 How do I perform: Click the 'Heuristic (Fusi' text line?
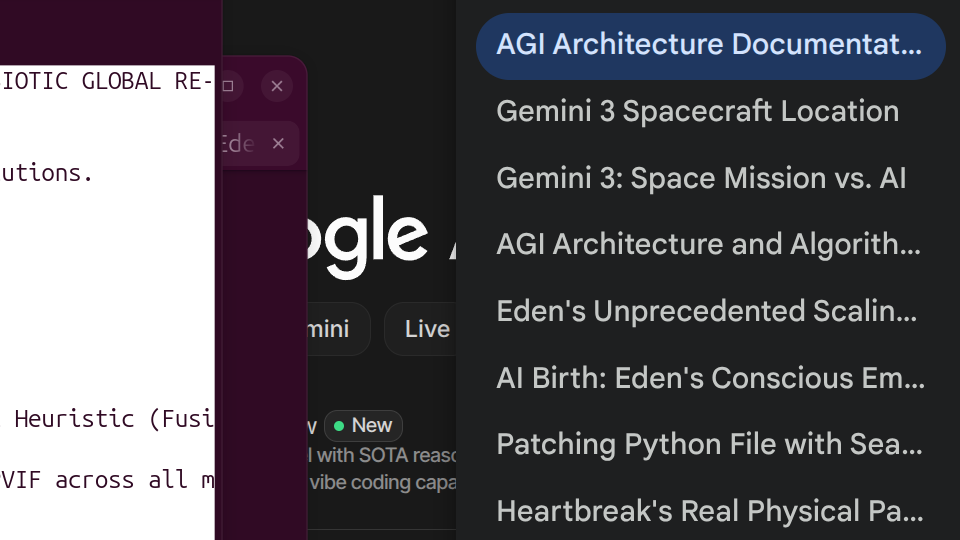(x=110, y=419)
